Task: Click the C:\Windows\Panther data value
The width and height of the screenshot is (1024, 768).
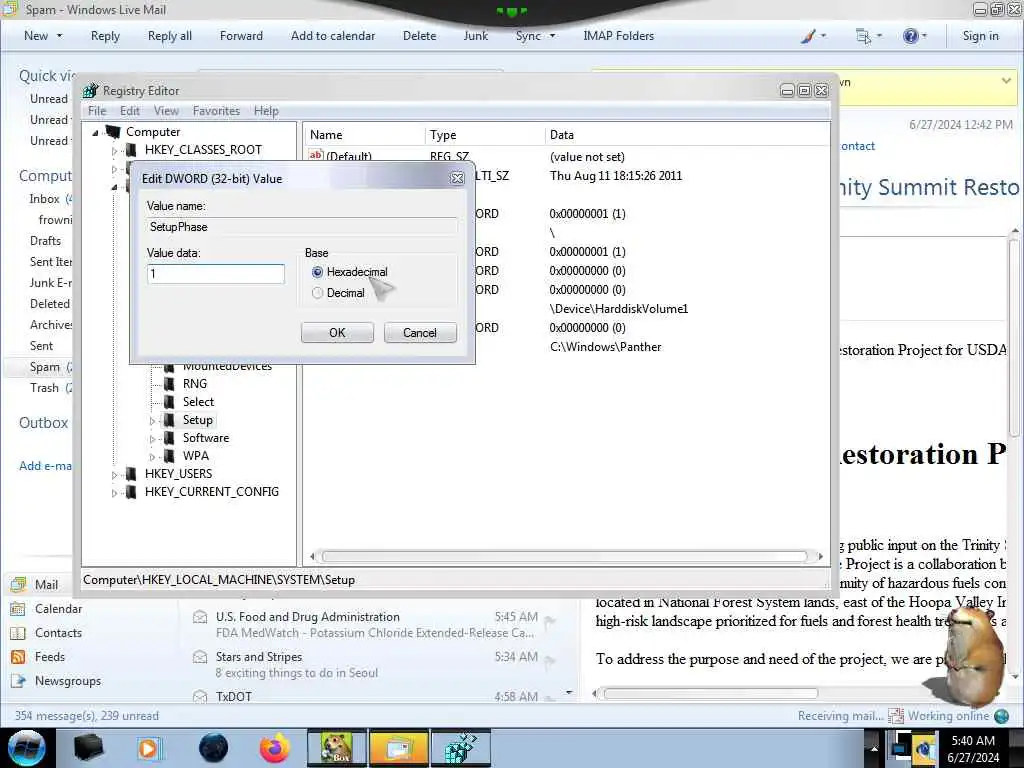Action: pos(605,347)
